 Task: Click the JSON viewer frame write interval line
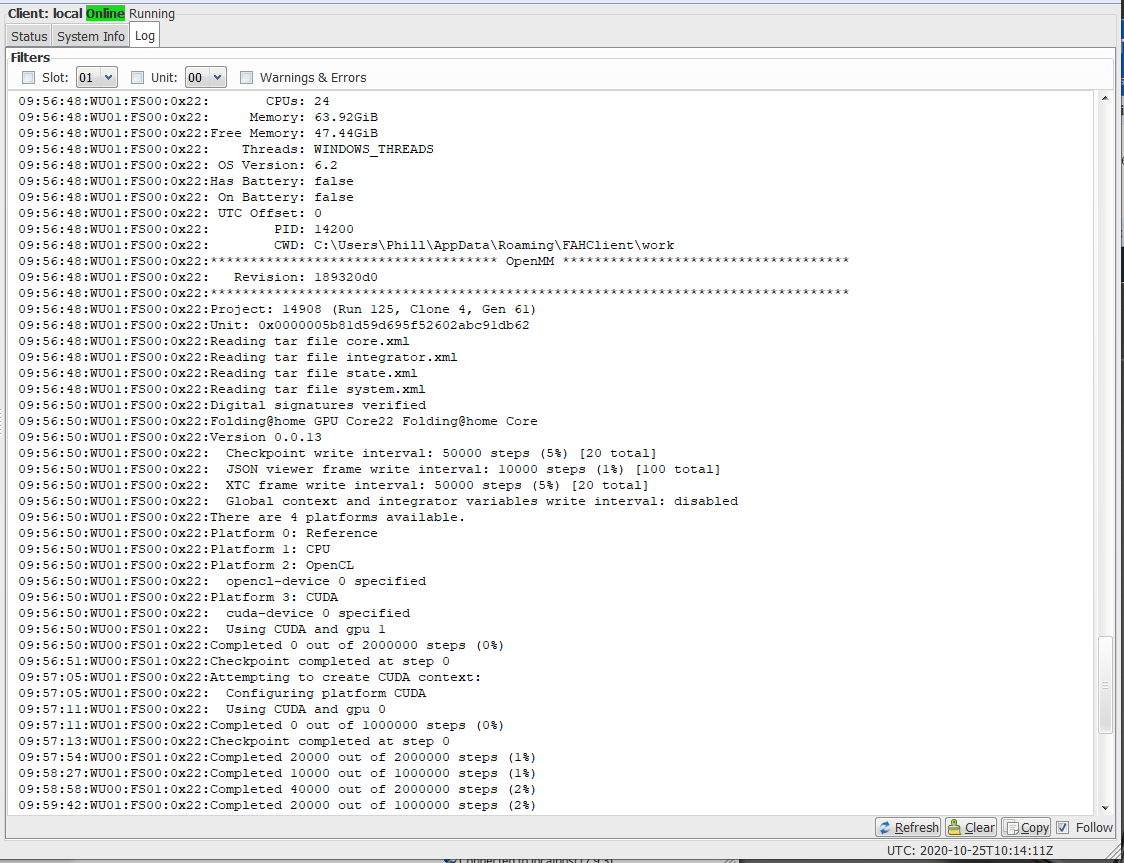coord(369,469)
